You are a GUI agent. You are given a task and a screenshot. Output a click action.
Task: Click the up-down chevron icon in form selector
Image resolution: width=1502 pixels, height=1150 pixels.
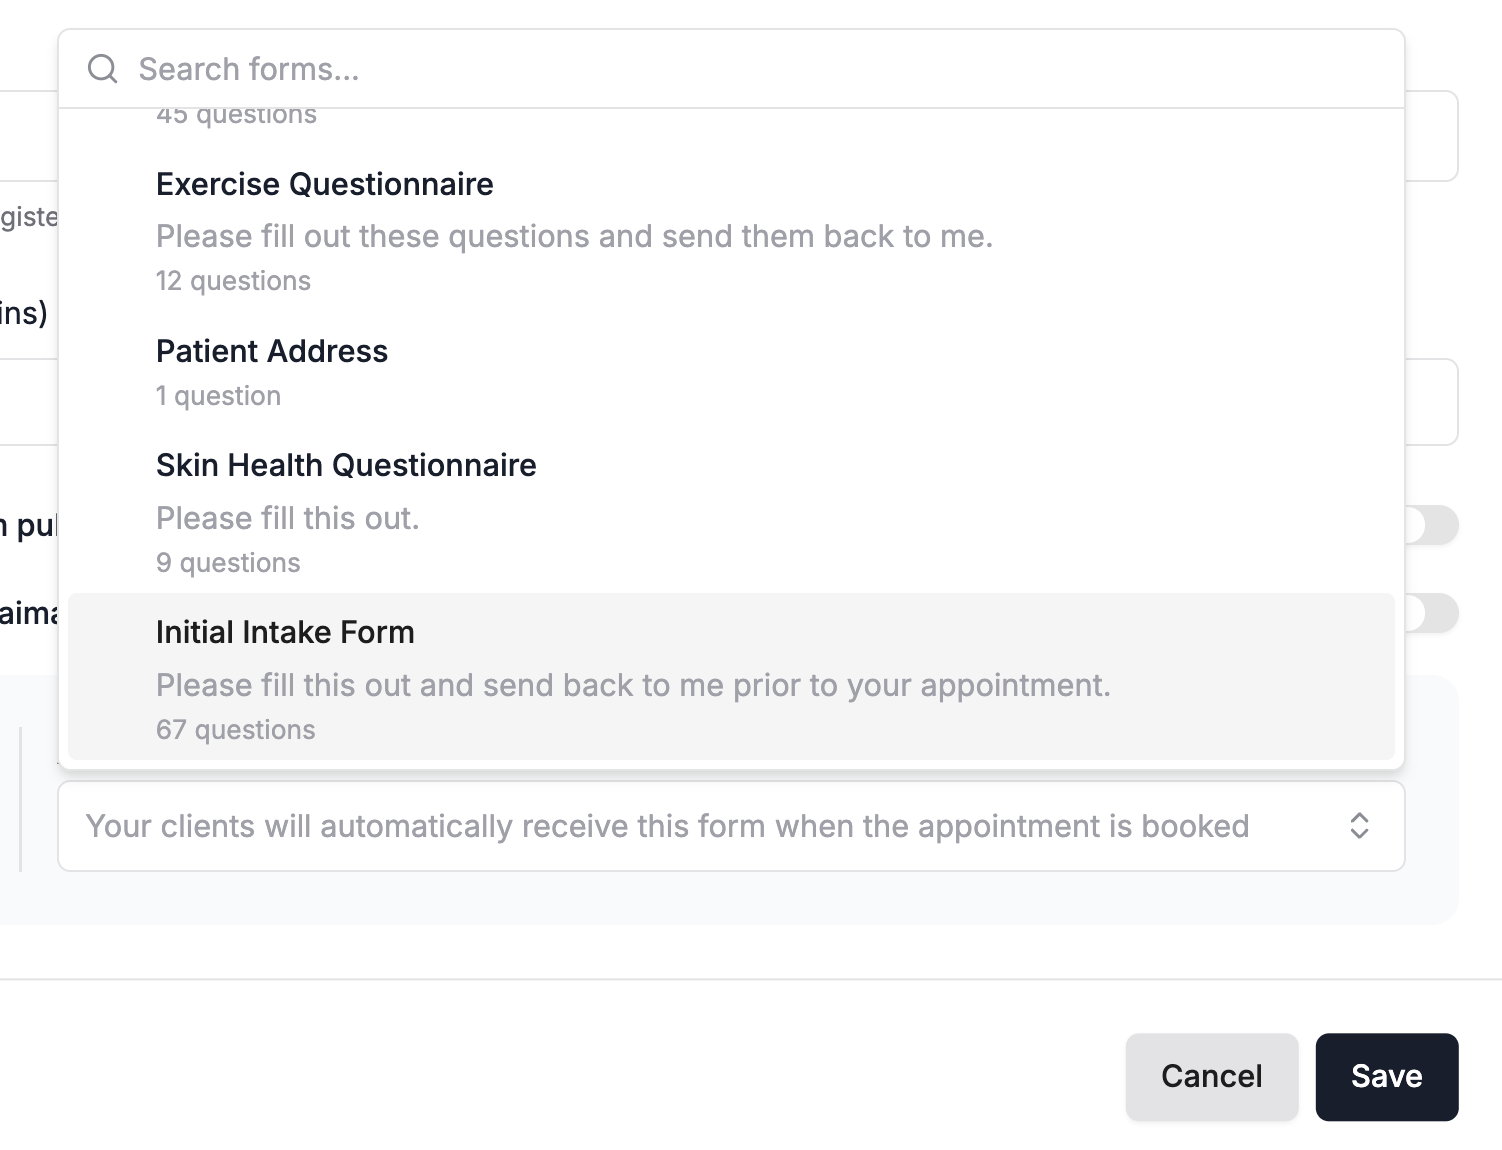1359,826
